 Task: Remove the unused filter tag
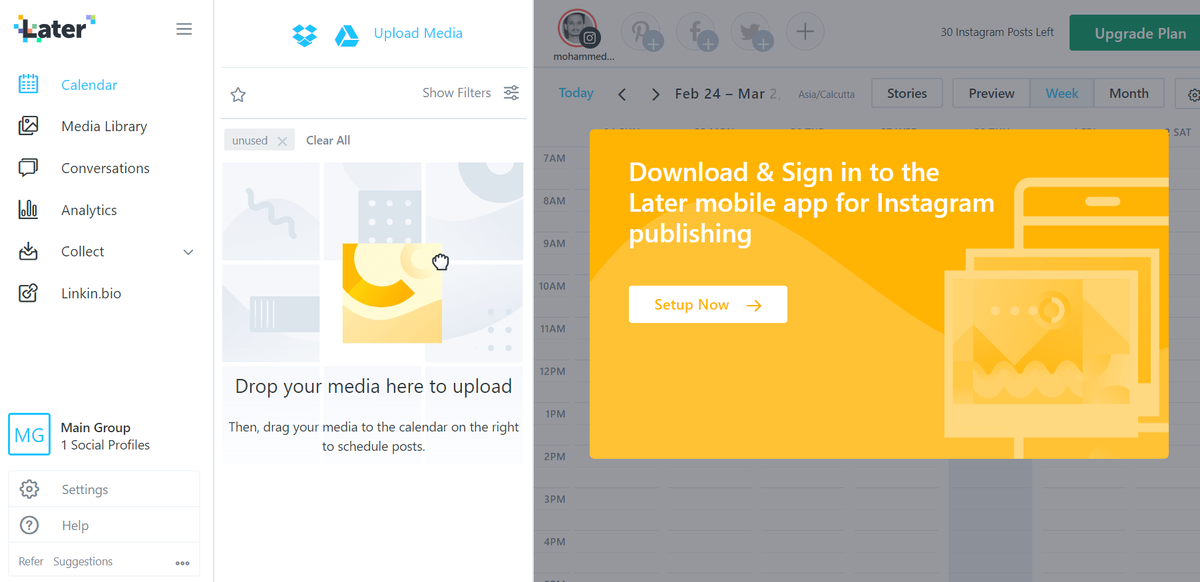point(282,141)
